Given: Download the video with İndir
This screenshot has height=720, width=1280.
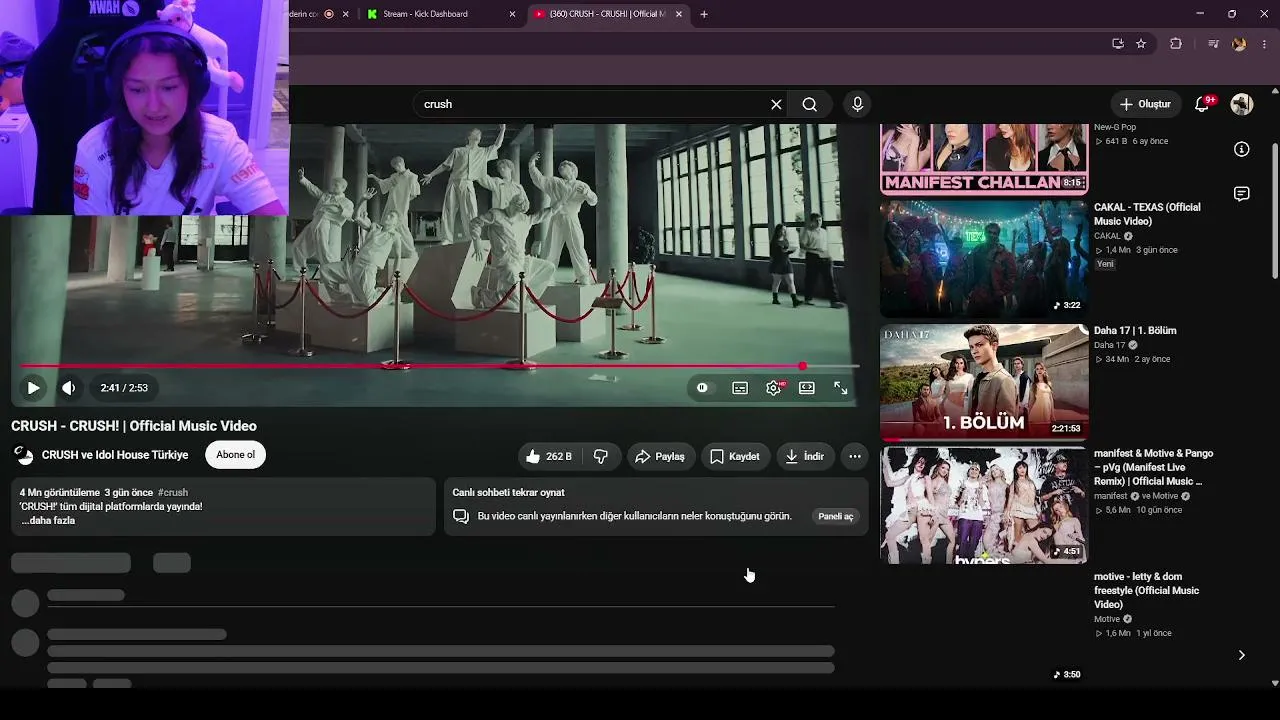Looking at the screenshot, I should [805, 456].
